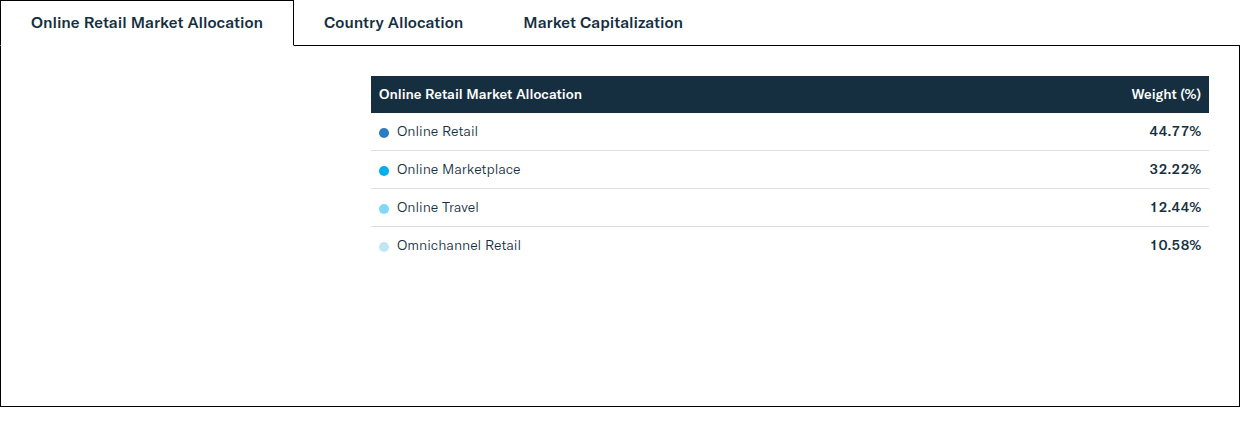The height and width of the screenshot is (424, 1240).
Task: Click the empty area left of the table
Action: (186, 226)
